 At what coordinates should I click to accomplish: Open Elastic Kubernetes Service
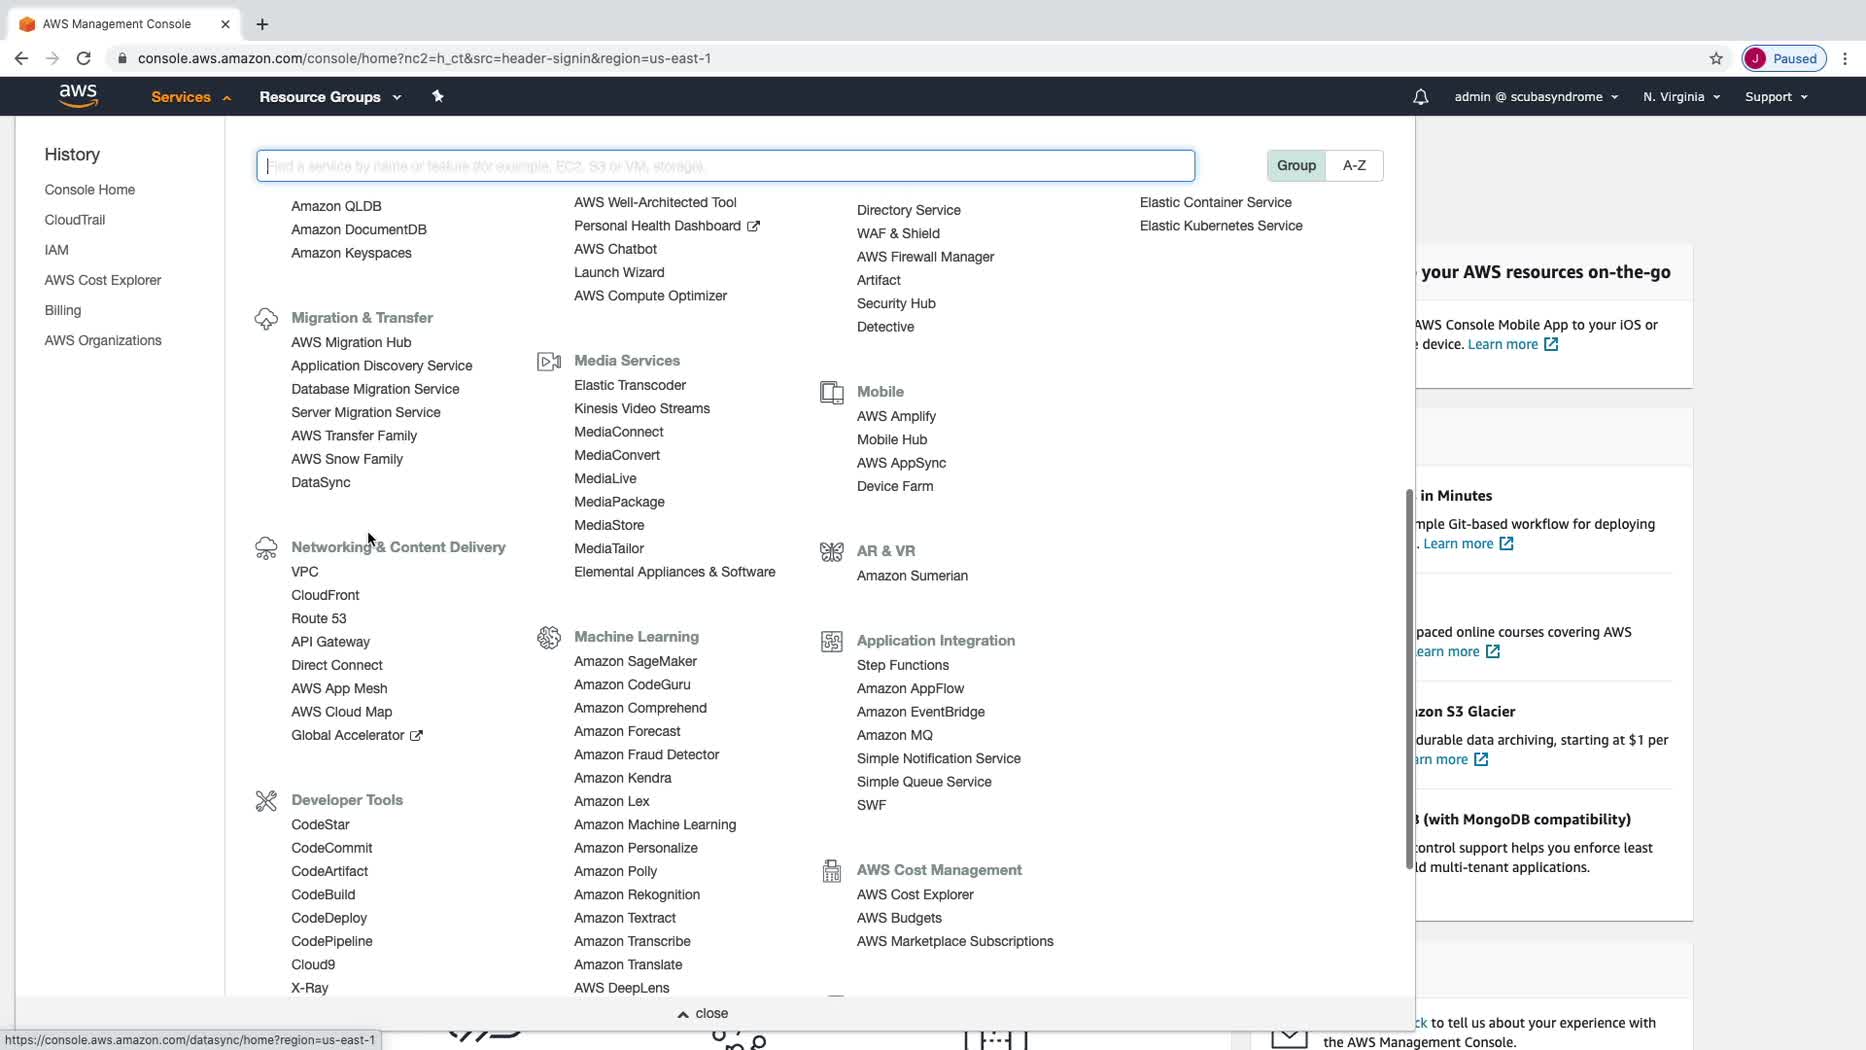(1221, 226)
